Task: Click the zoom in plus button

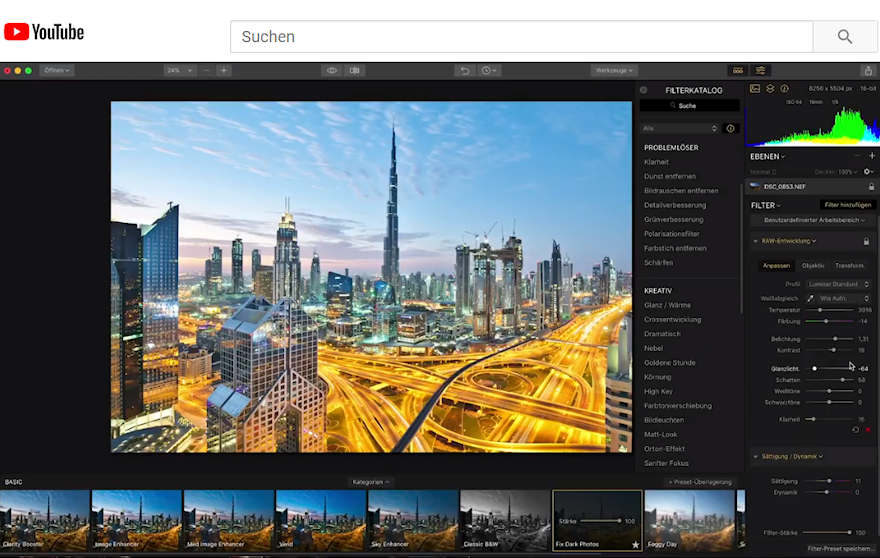Action: click(223, 71)
